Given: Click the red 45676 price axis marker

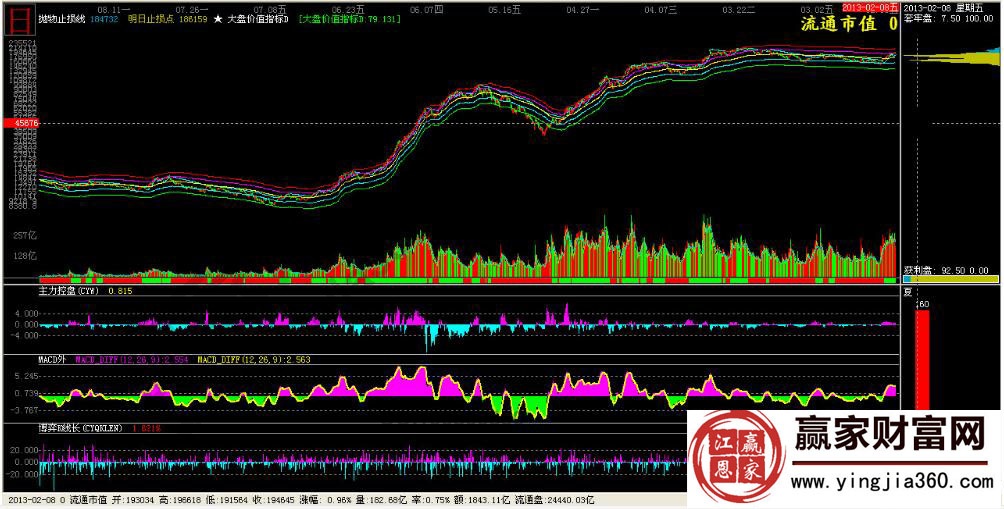Looking at the screenshot, I should [x=20, y=123].
